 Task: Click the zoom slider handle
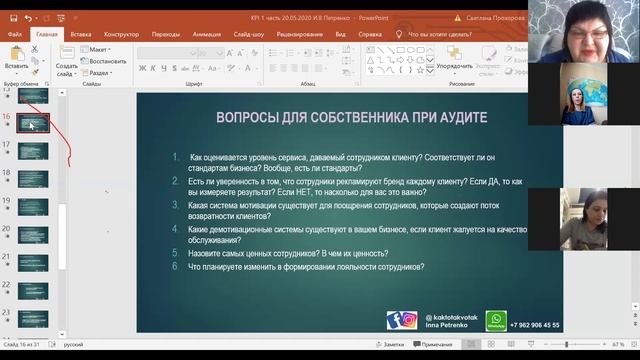[x=567, y=344]
